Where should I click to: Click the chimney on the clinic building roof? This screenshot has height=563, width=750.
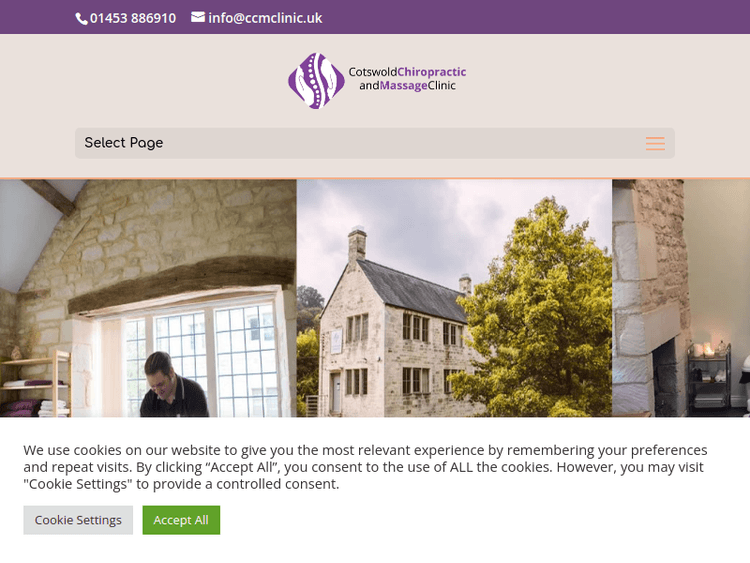(x=357, y=244)
